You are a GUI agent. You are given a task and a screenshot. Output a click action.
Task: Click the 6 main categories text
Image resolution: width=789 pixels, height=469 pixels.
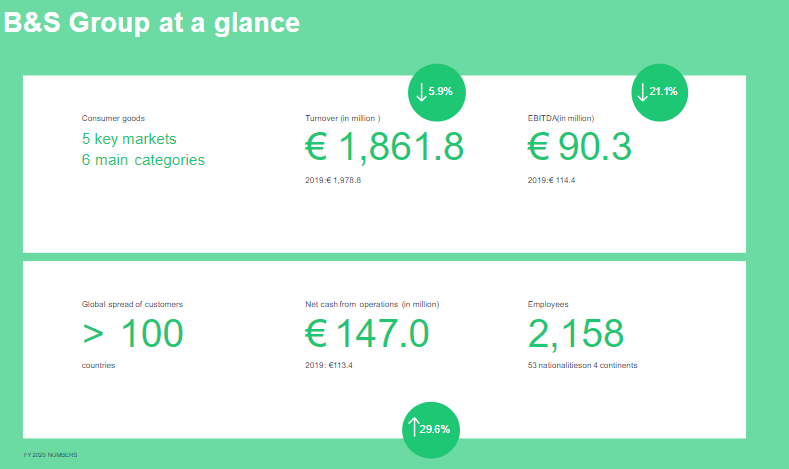click(x=143, y=160)
